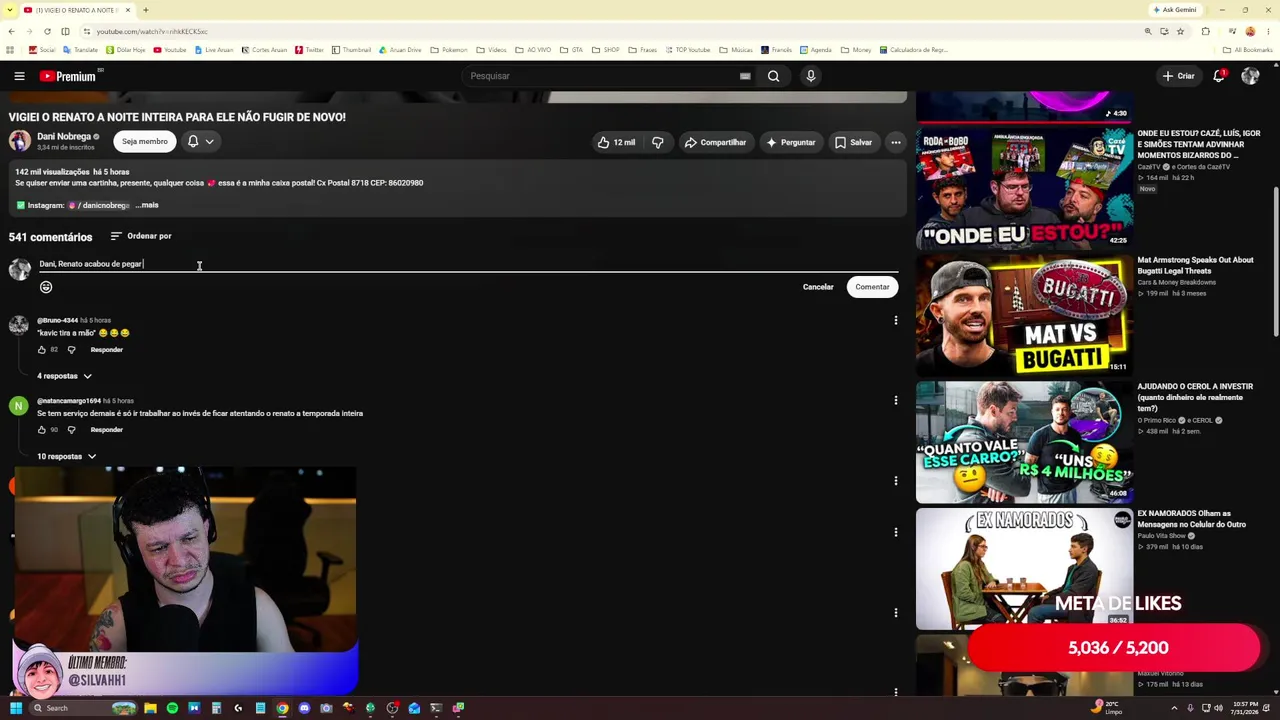Post the comment with Comentar
The width and height of the screenshot is (1280, 720).
pyautogui.click(x=872, y=287)
